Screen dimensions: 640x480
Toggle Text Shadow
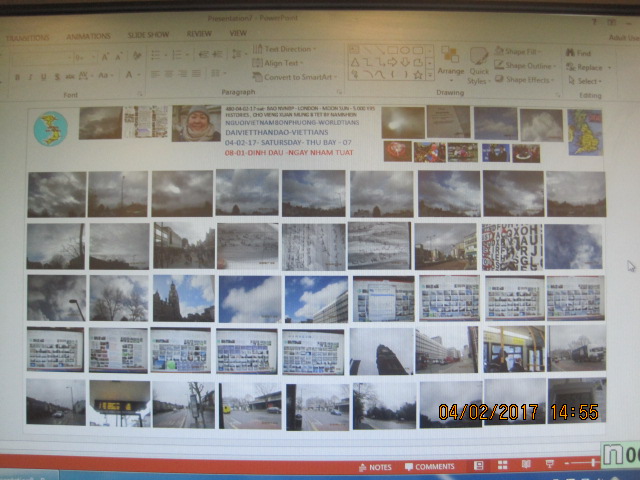(x=57, y=77)
